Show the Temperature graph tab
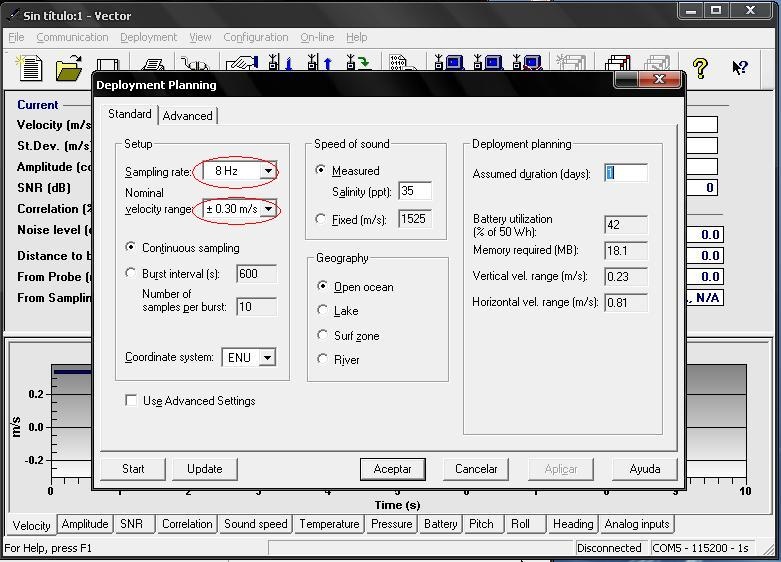This screenshot has width=781, height=562. pos(329,524)
